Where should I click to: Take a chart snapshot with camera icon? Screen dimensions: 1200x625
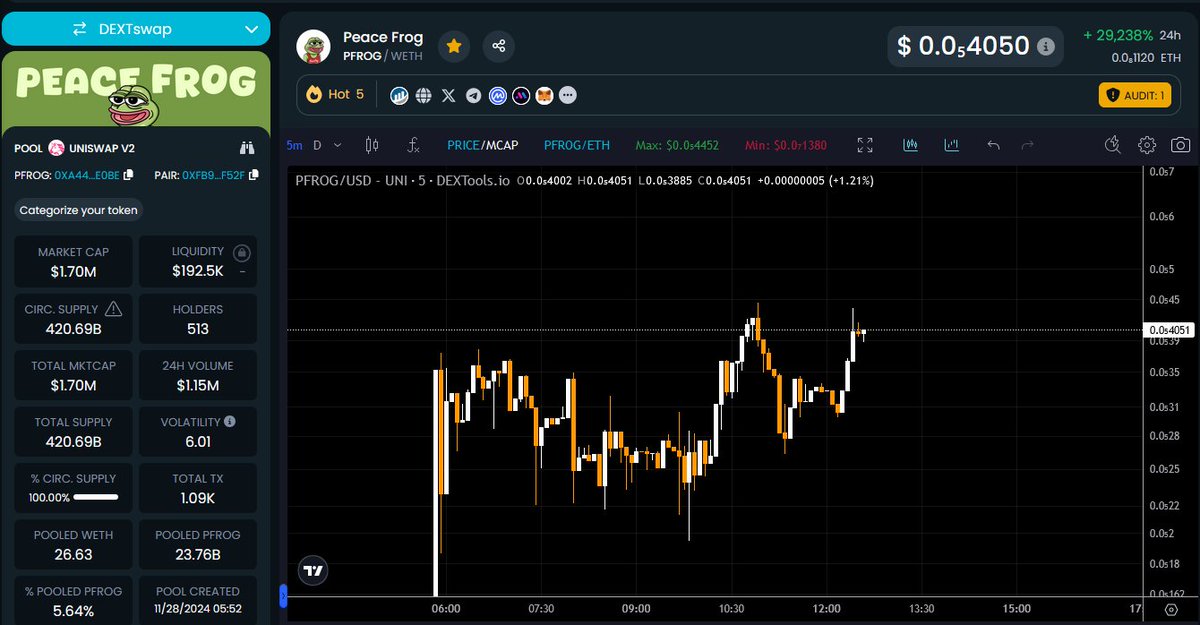coord(1181,145)
